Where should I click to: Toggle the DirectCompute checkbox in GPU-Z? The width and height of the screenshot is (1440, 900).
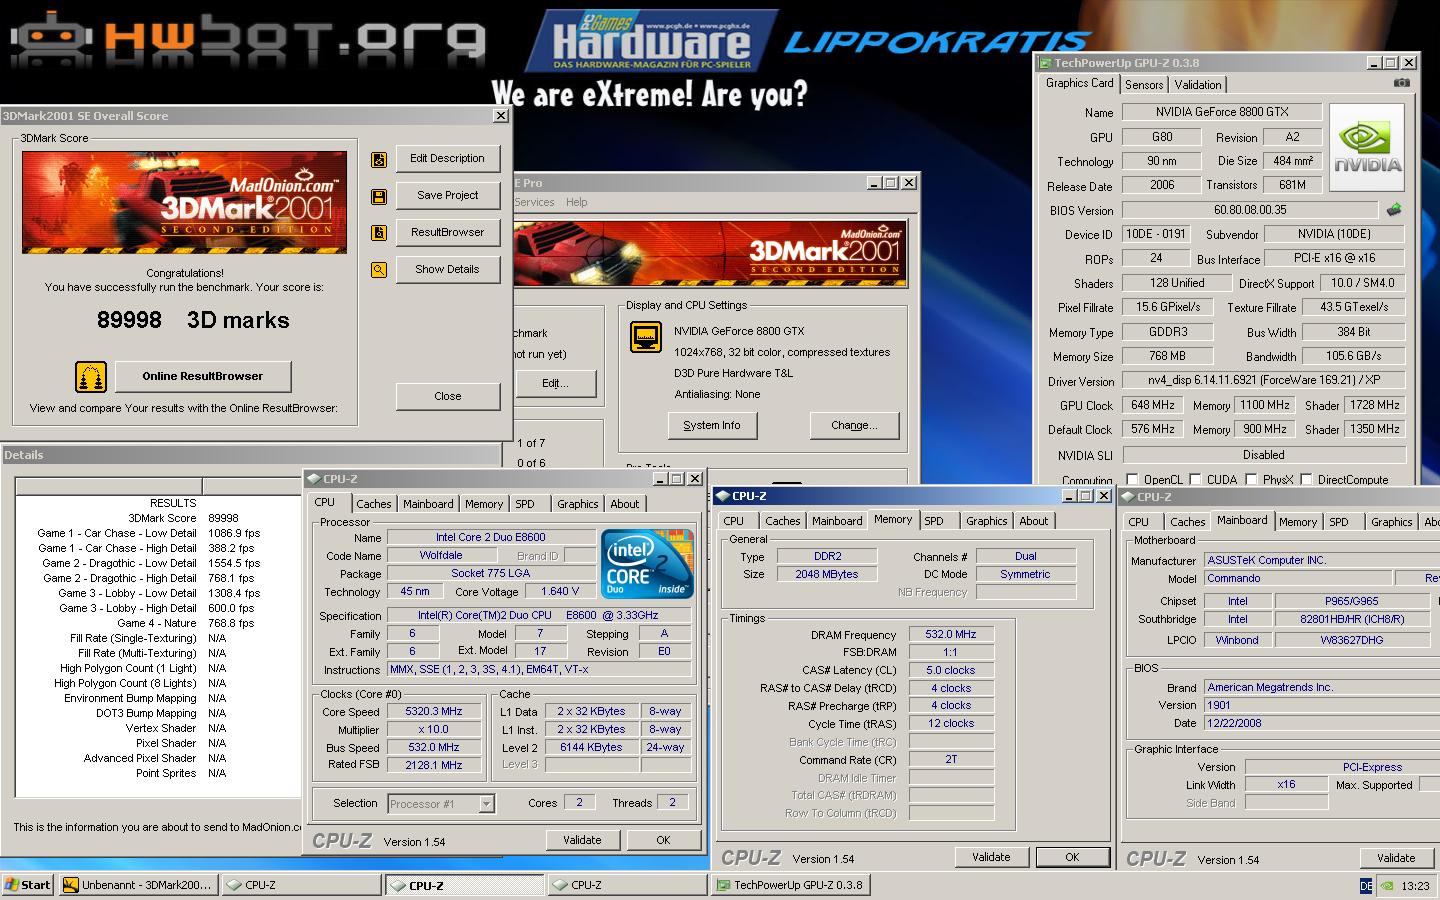click(x=1306, y=480)
